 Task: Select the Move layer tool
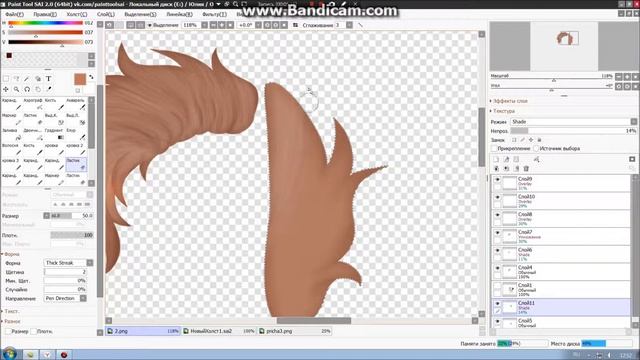pos(6,89)
